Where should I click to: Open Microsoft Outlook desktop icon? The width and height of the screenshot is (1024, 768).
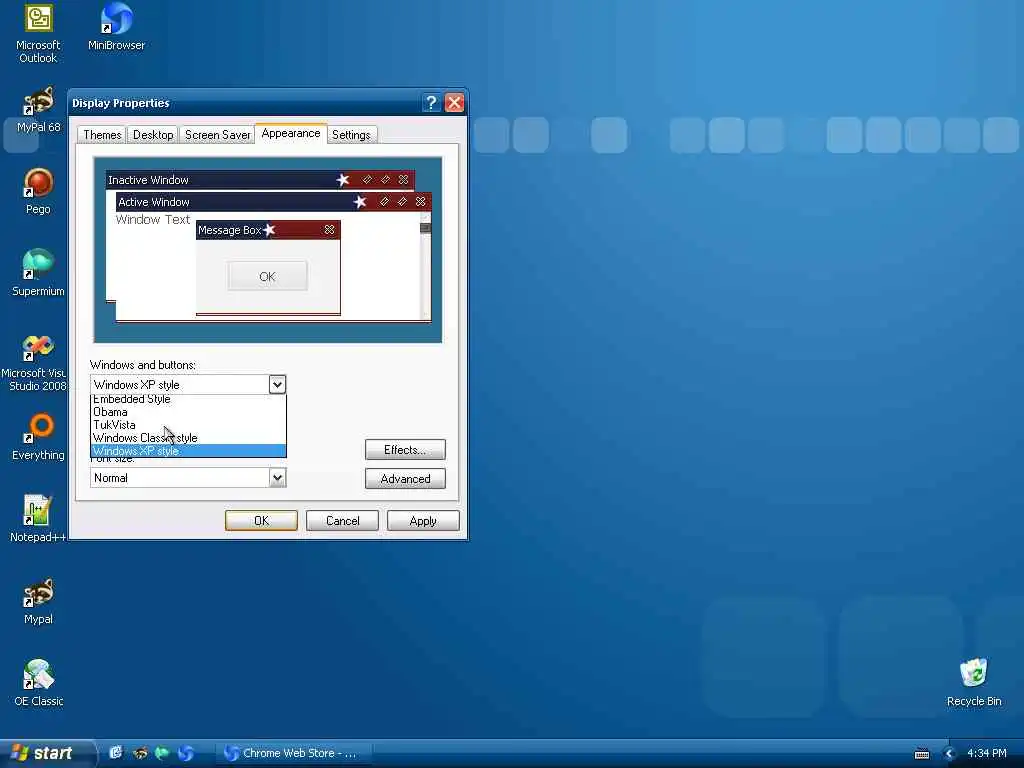coord(38,34)
